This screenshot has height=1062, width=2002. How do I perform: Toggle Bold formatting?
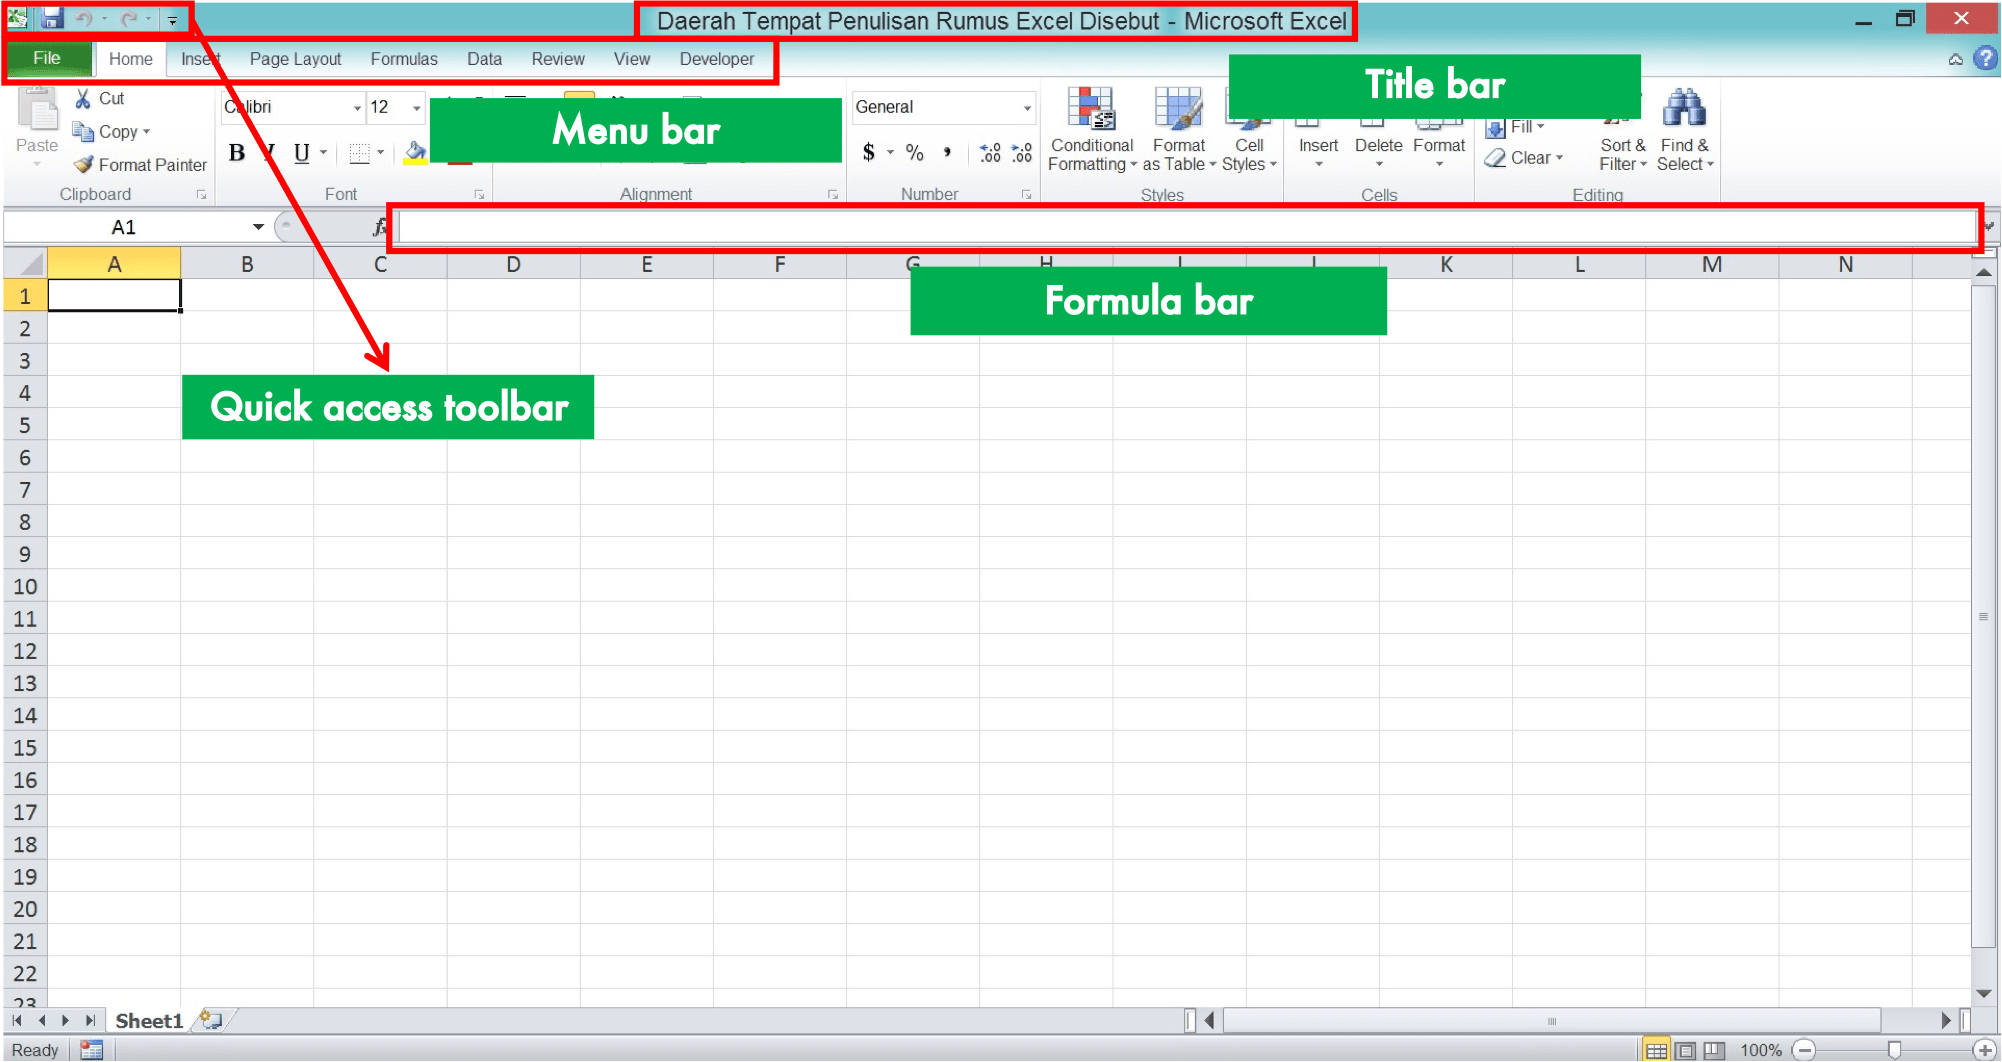click(237, 152)
